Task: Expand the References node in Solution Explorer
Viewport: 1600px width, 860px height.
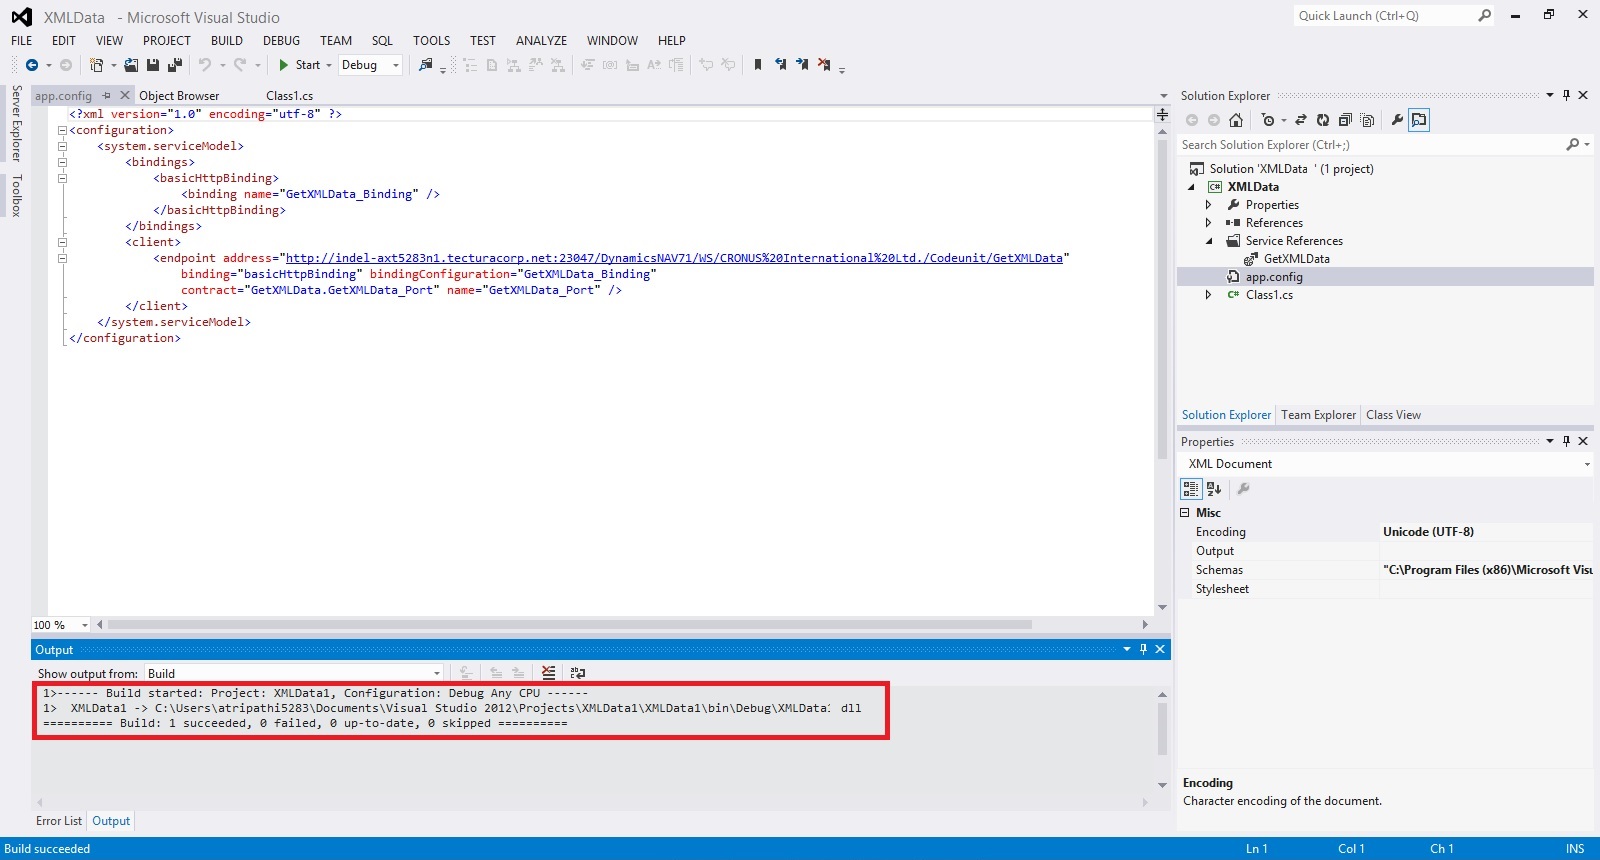Action: click(1208, 223)
